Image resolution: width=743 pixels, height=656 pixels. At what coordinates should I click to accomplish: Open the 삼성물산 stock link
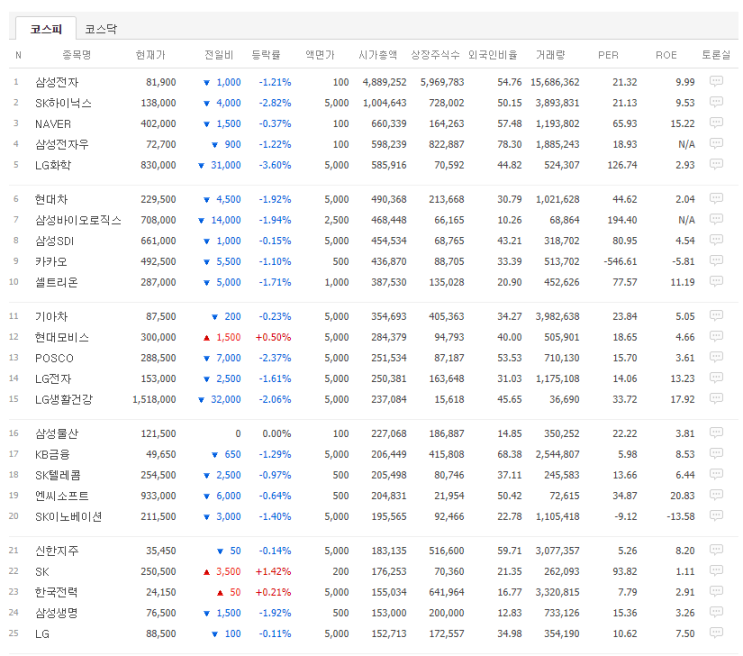point(56,433)
